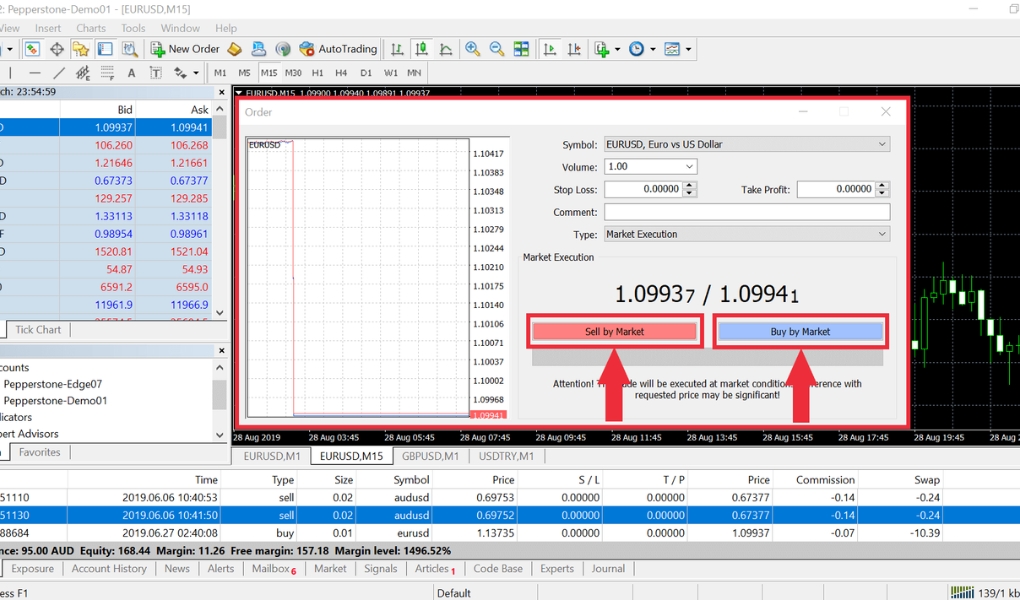Toggle the Market Watch panel icon
This screenshot has width=1020, height=600.
coord(32,49)
